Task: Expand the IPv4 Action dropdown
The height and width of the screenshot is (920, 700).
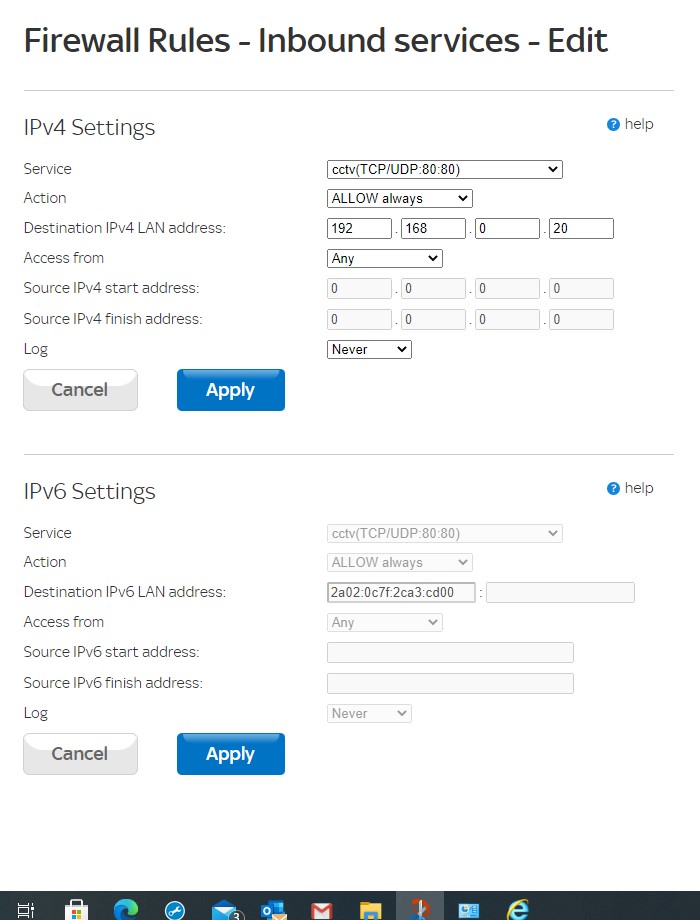Action: click(400, 199)
